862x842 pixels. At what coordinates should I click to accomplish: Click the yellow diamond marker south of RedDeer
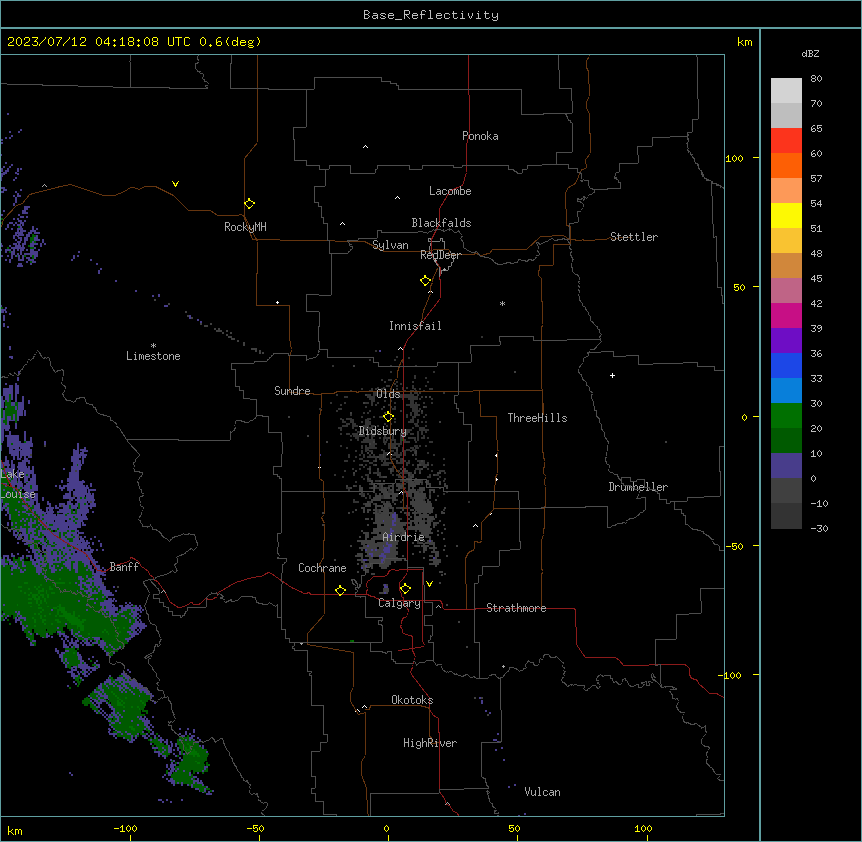(426, 281)
